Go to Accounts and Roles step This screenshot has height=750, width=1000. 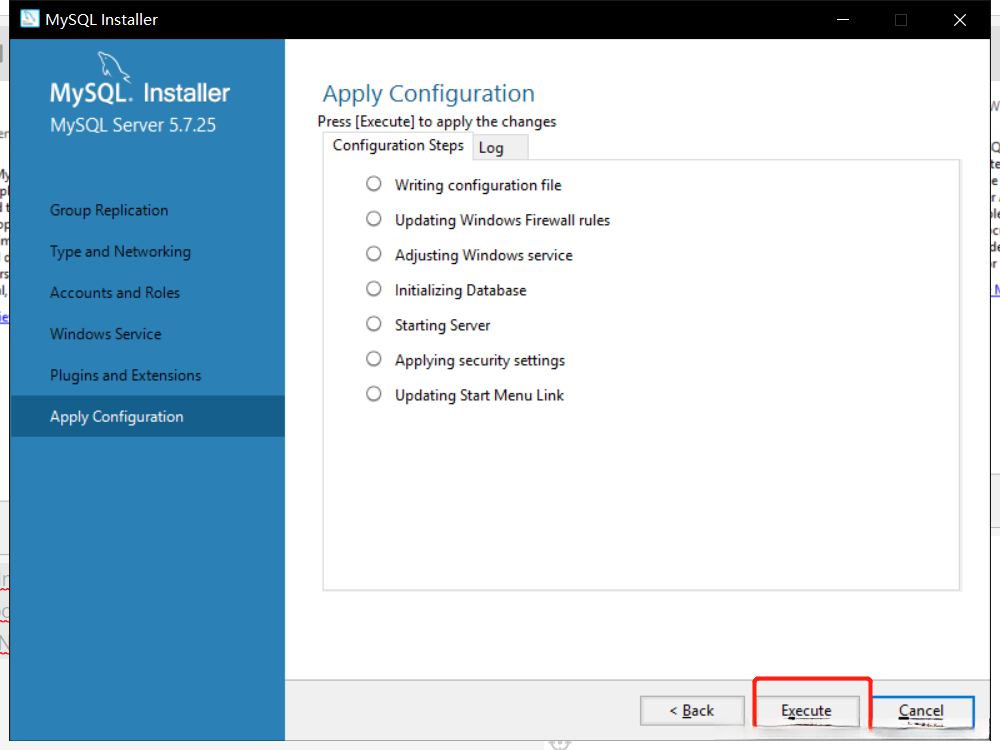115,293
